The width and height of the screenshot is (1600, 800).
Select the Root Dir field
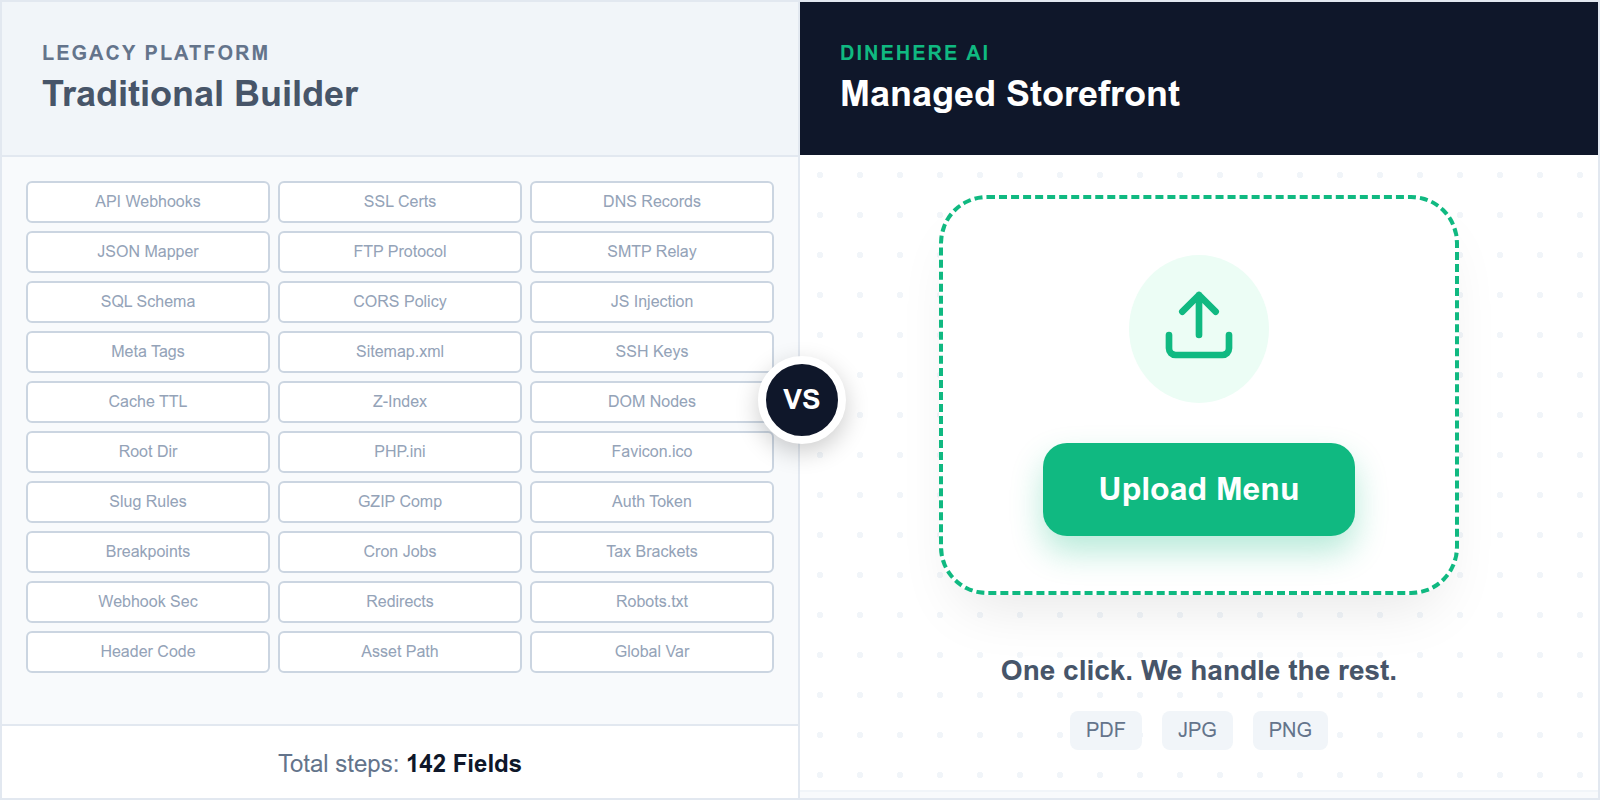148,452
